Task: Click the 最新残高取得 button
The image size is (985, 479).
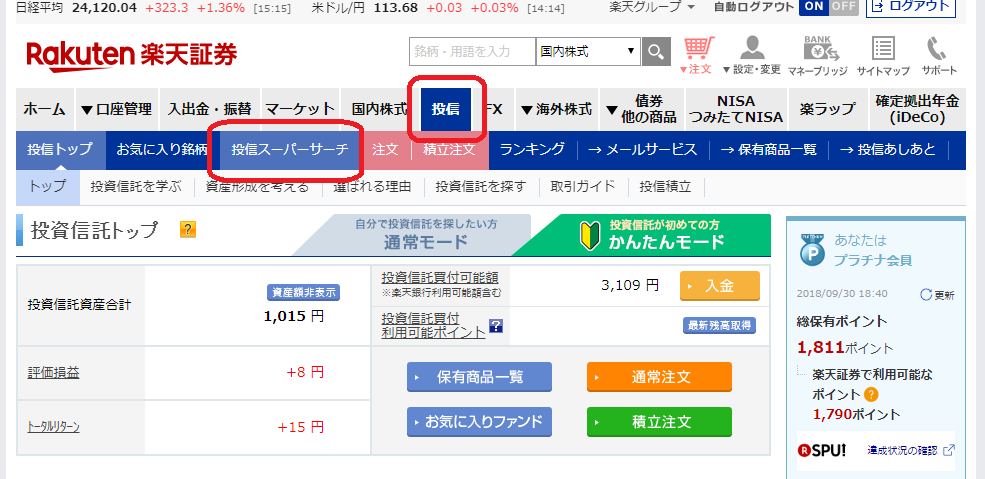Action: 719,326
